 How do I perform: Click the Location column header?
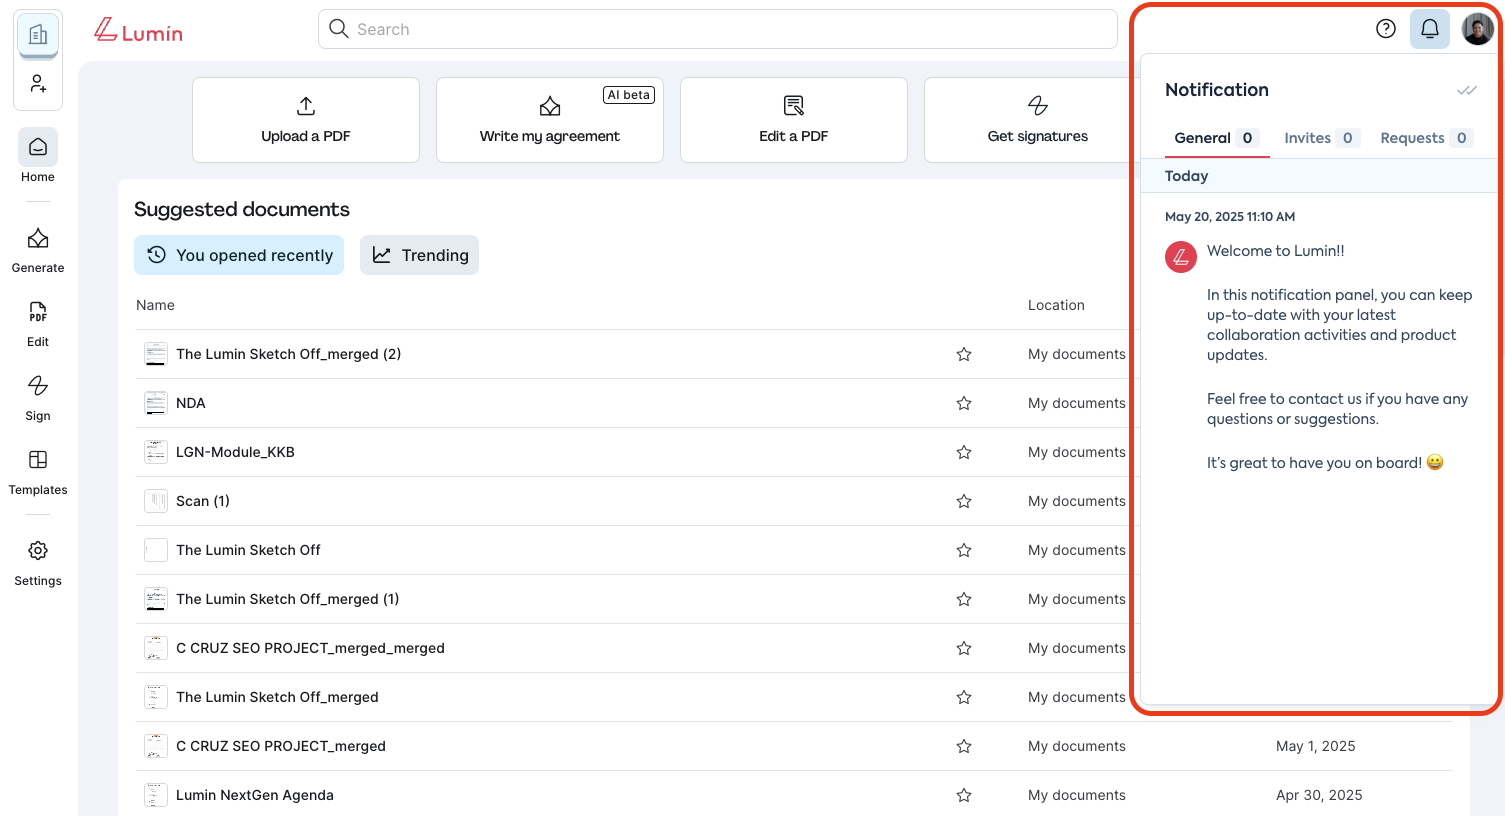click(x=1056, y=305)
